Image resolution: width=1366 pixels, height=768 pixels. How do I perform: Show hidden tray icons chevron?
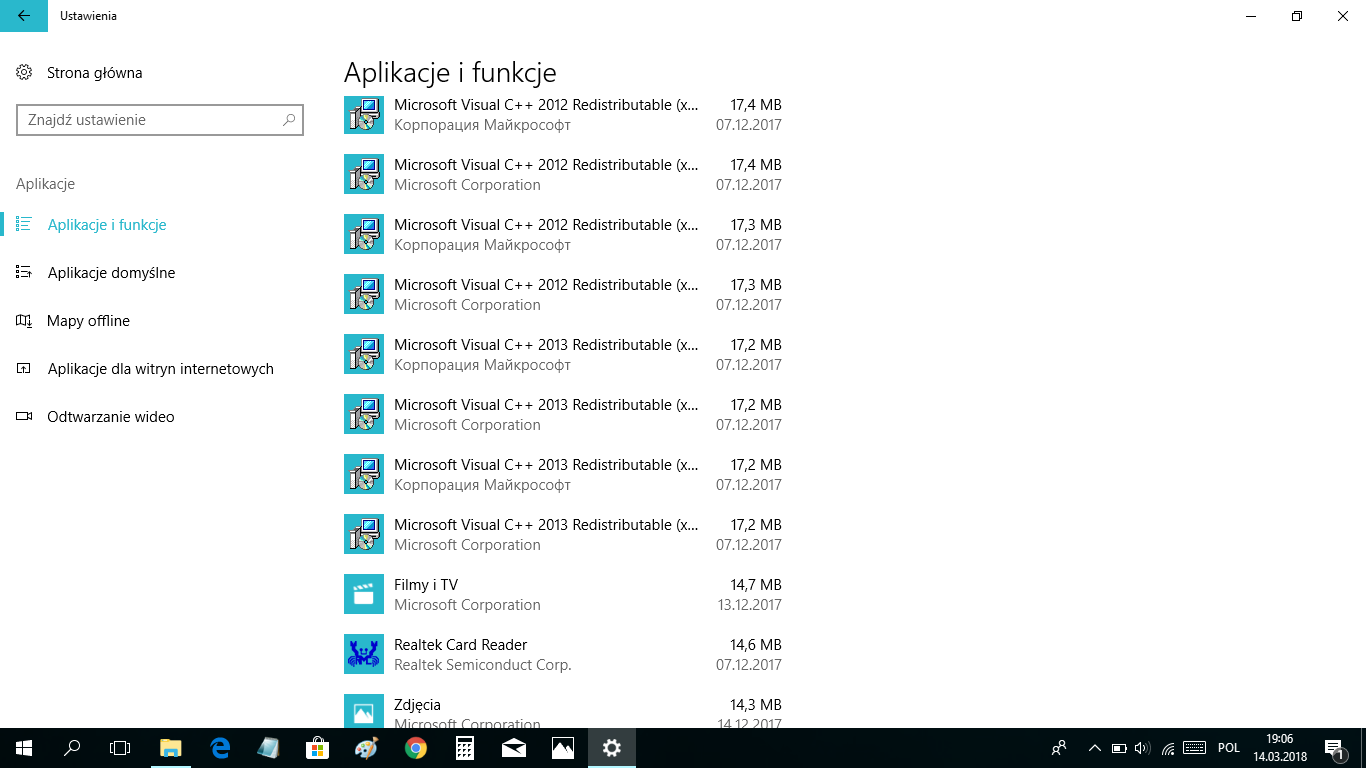pos(1094,748)
